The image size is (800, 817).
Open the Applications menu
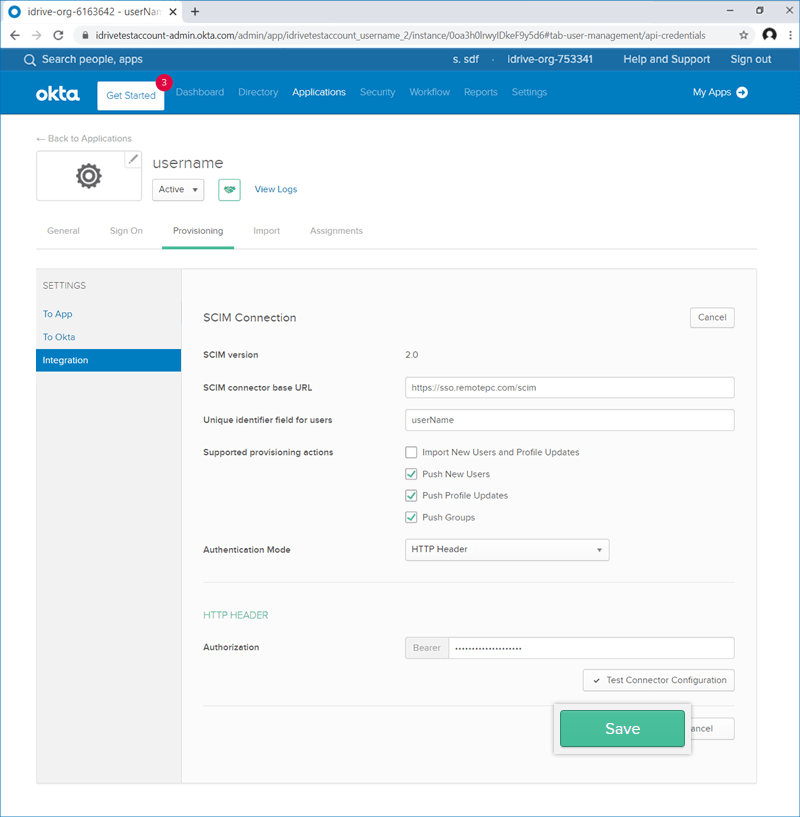click(x=318, y=92)
